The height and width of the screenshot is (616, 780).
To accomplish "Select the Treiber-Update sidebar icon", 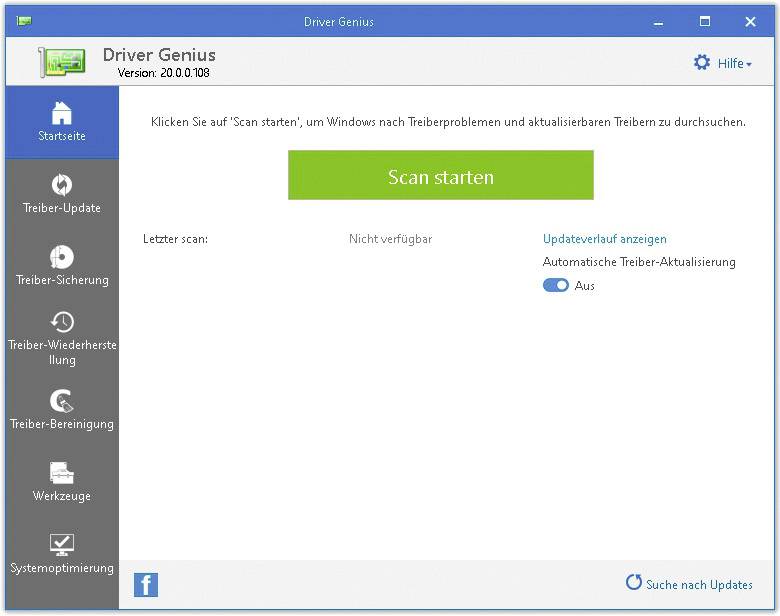I will (62, 185).
